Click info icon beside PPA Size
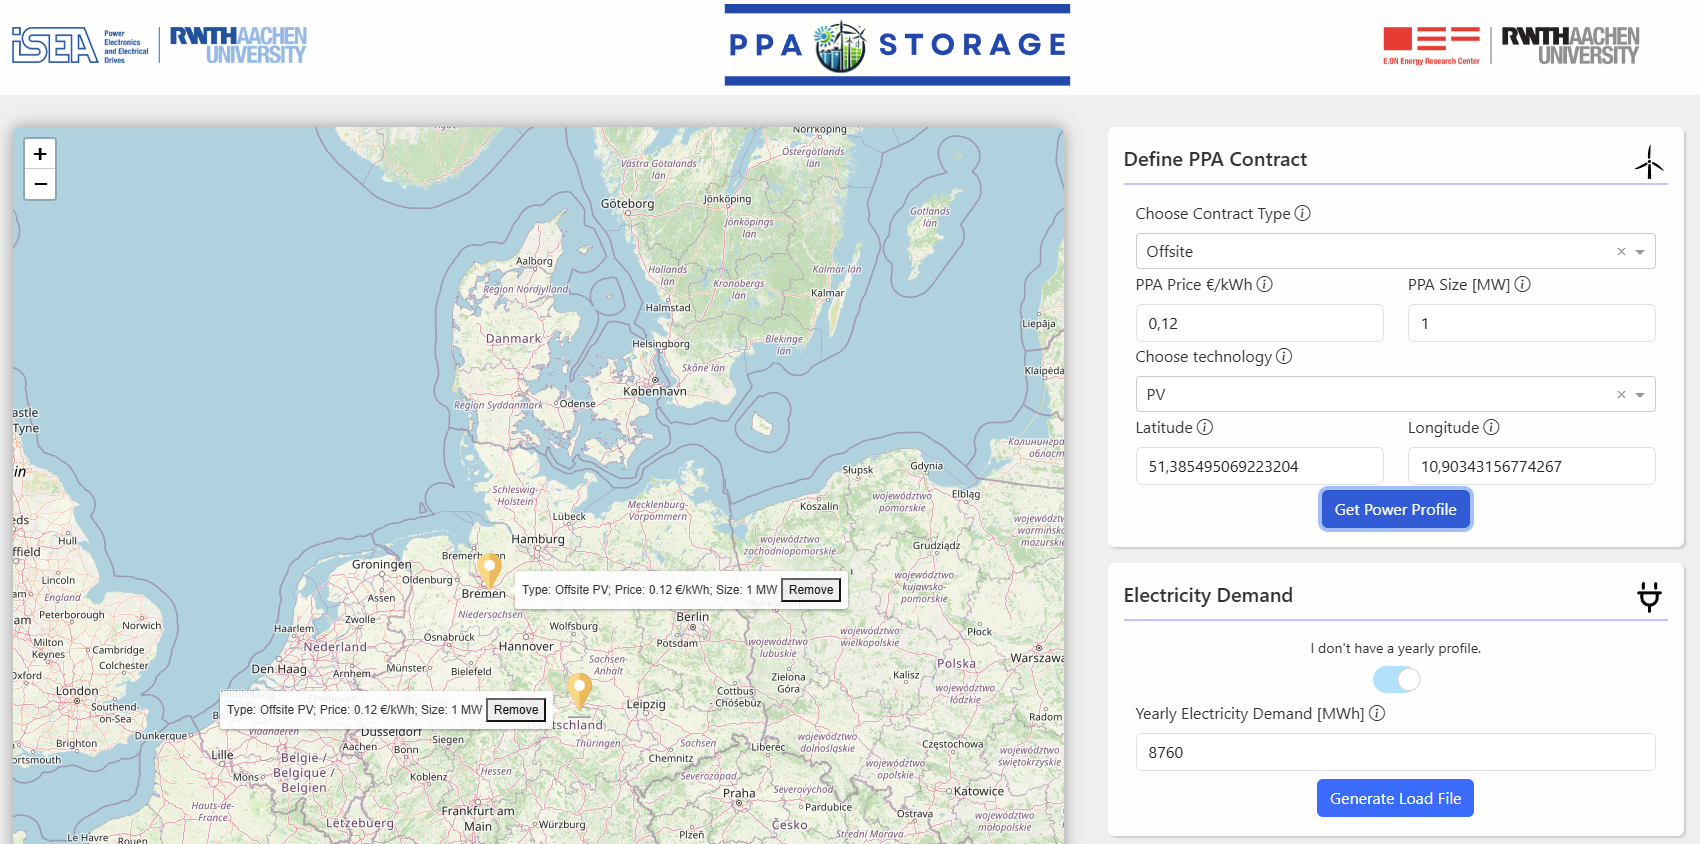Viewport: 1700px width, 844px height. coord(1522,284)
